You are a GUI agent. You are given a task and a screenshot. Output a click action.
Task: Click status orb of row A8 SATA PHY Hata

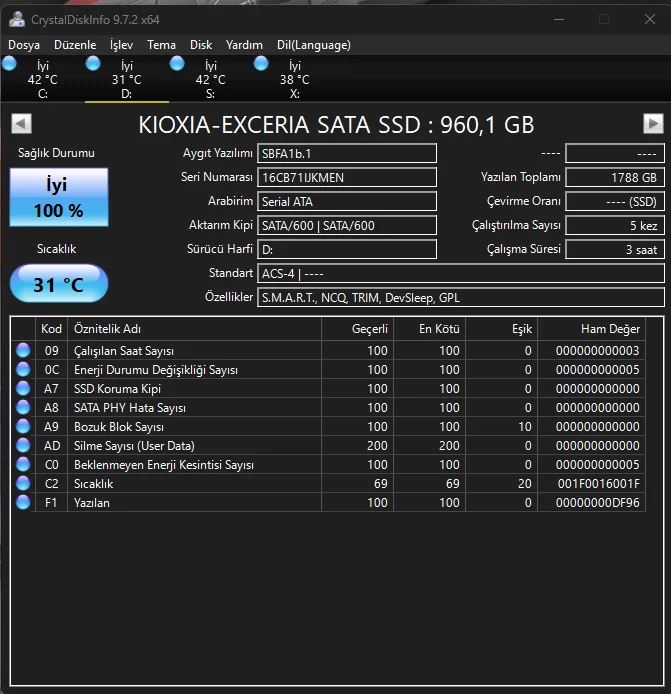pos(23,407)
